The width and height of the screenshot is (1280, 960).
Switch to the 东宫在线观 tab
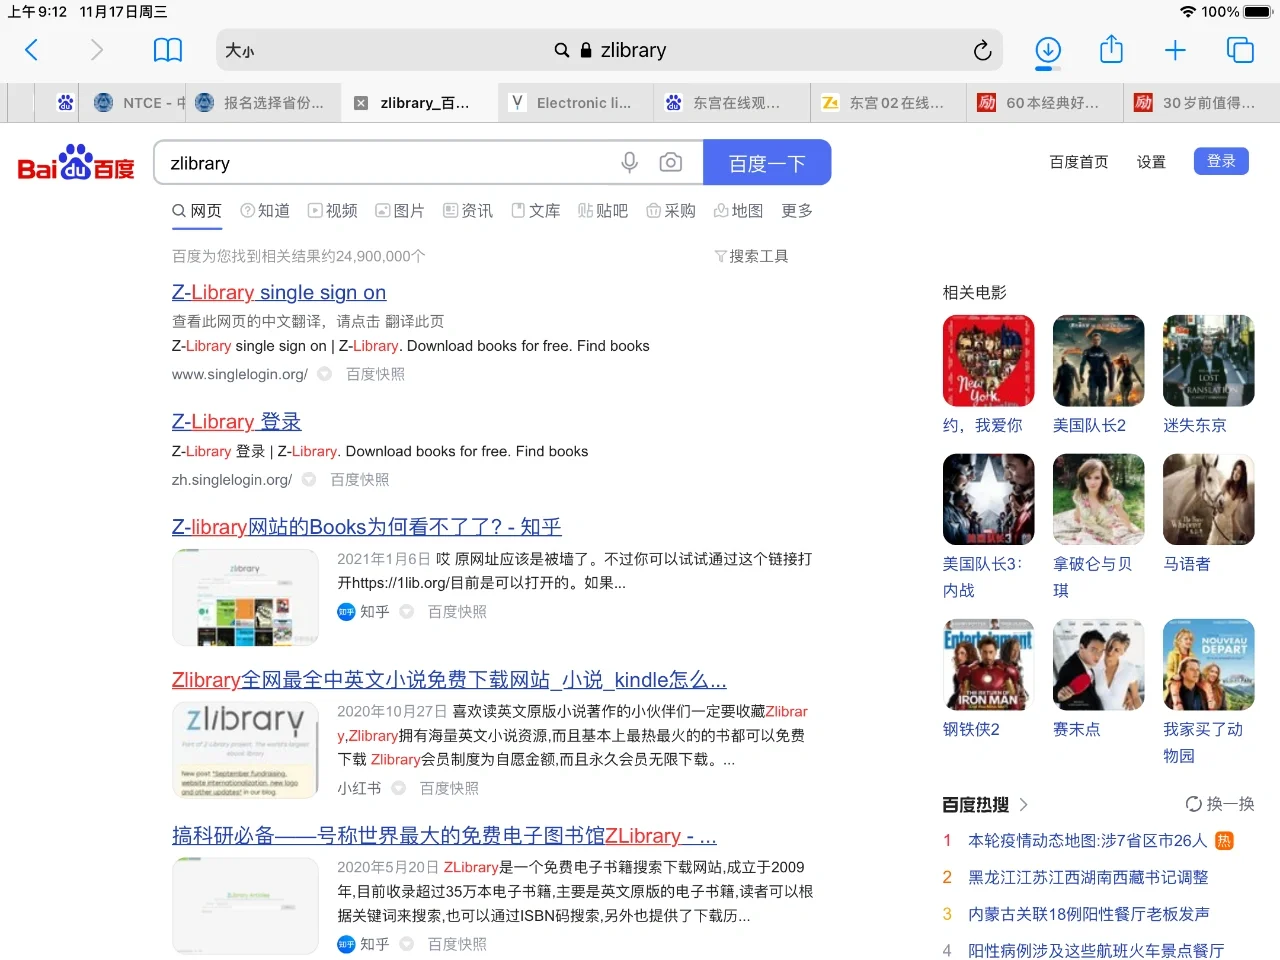[732, 103]
